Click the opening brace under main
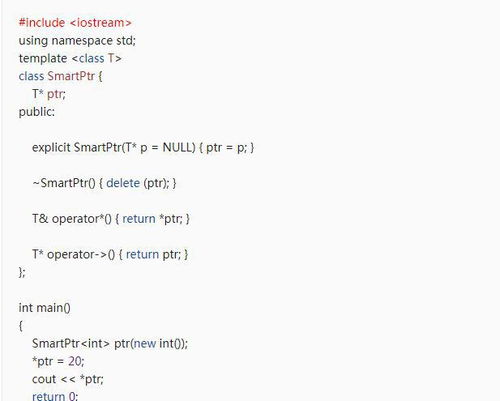The image size is (500, 401). [21, 326]
